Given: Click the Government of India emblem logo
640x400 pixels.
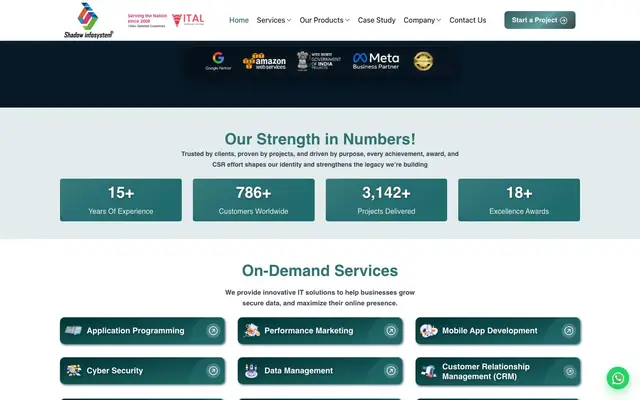Looking at the screenshot, I should 319,61.
